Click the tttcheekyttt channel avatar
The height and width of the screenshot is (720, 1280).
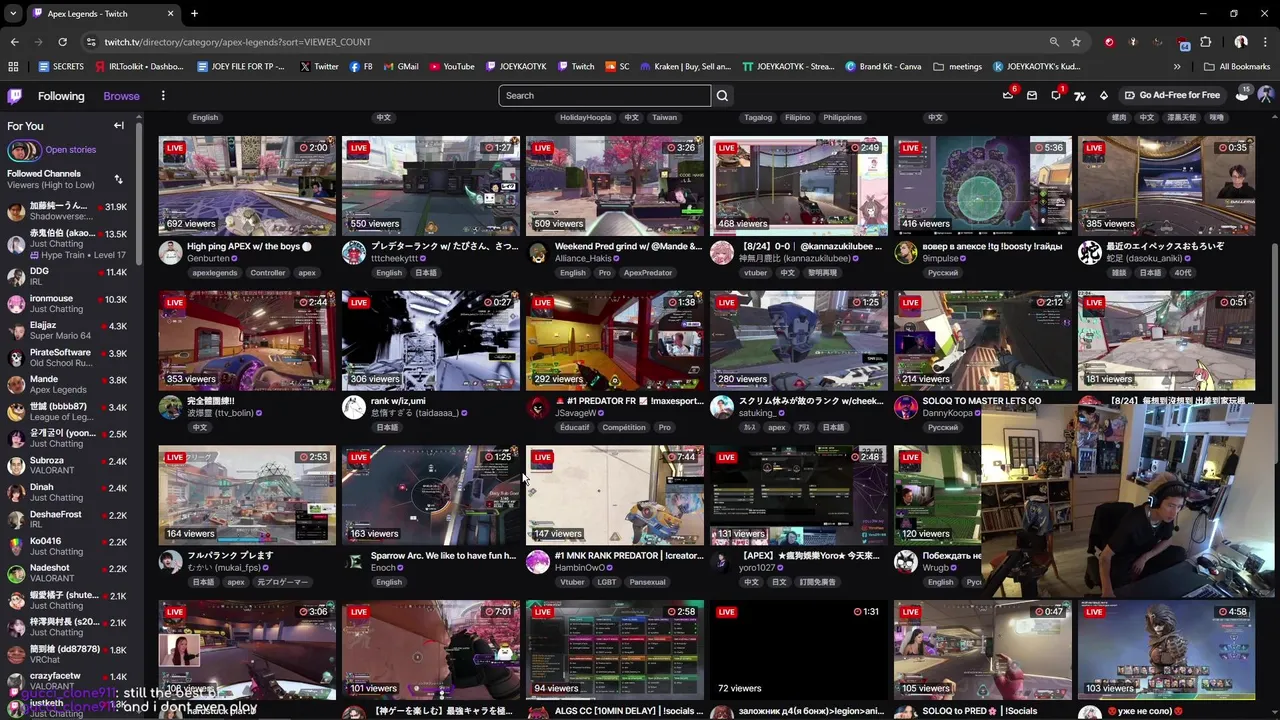pyautogui.click(x=354, y=253)
